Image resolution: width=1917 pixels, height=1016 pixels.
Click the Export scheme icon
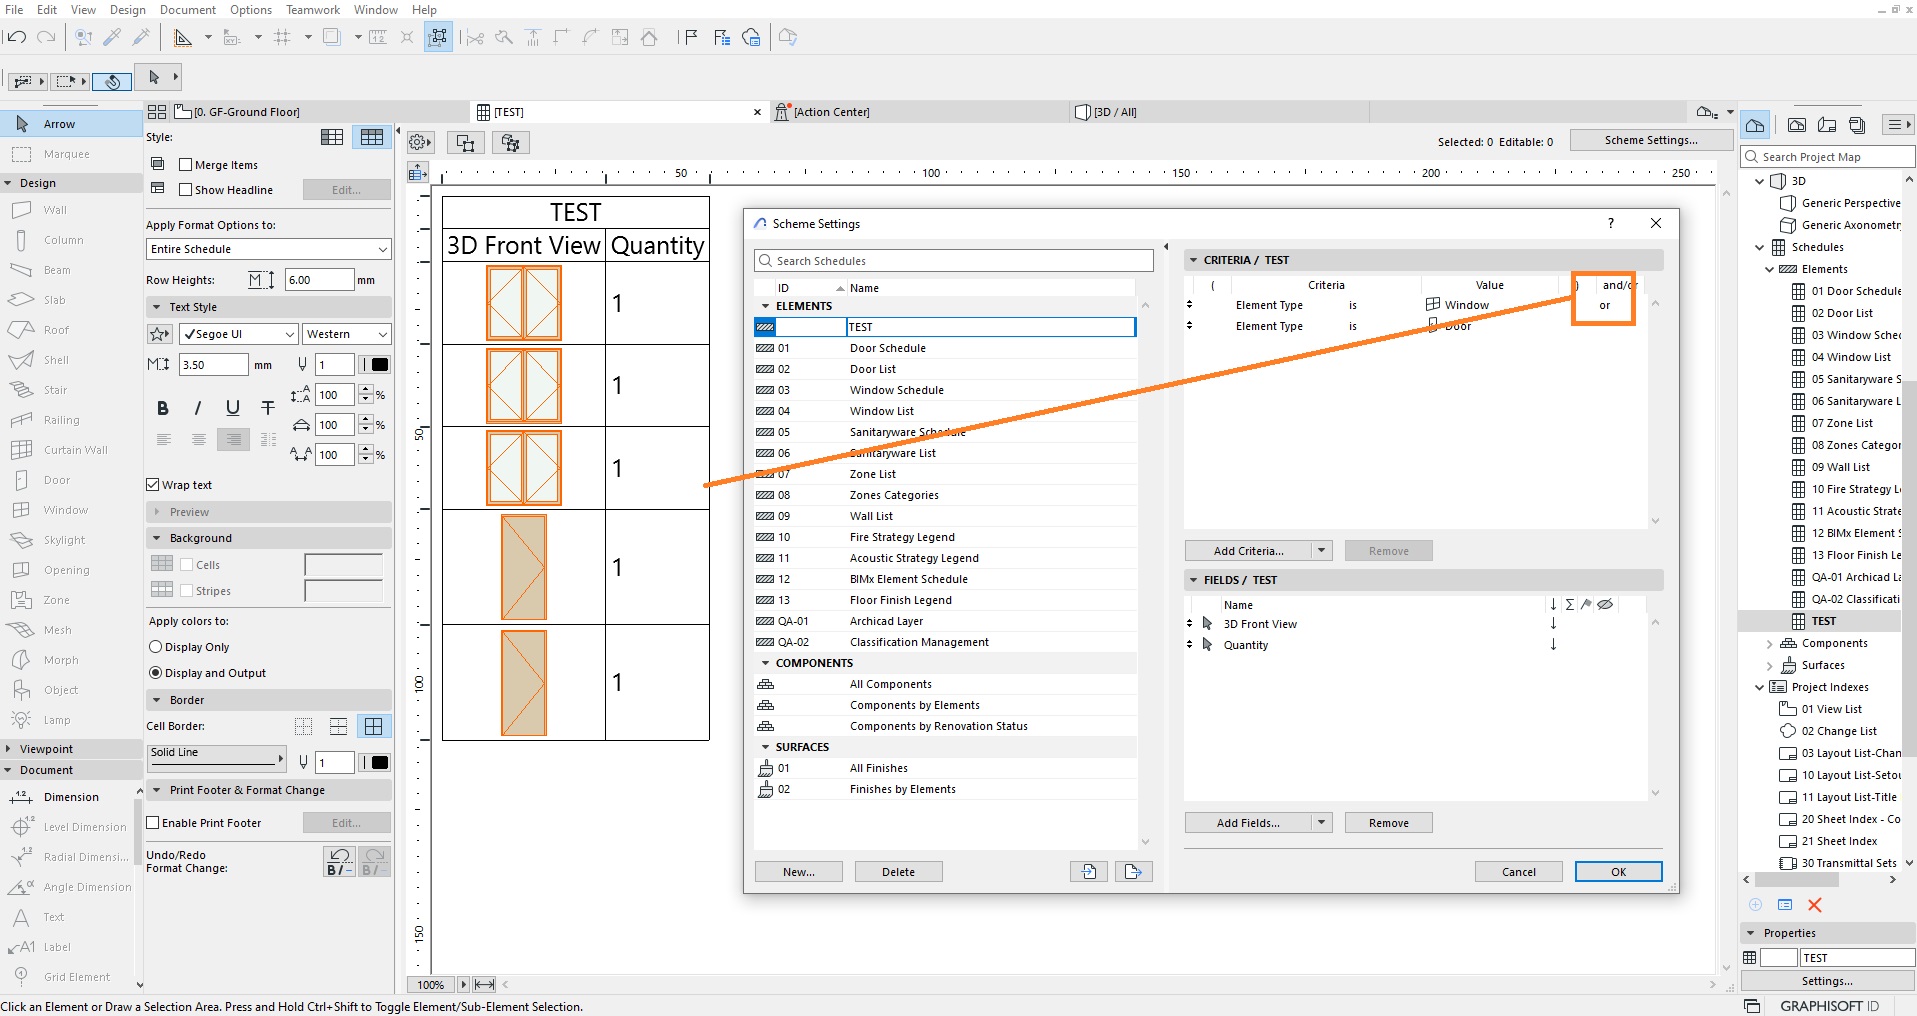1132,872
